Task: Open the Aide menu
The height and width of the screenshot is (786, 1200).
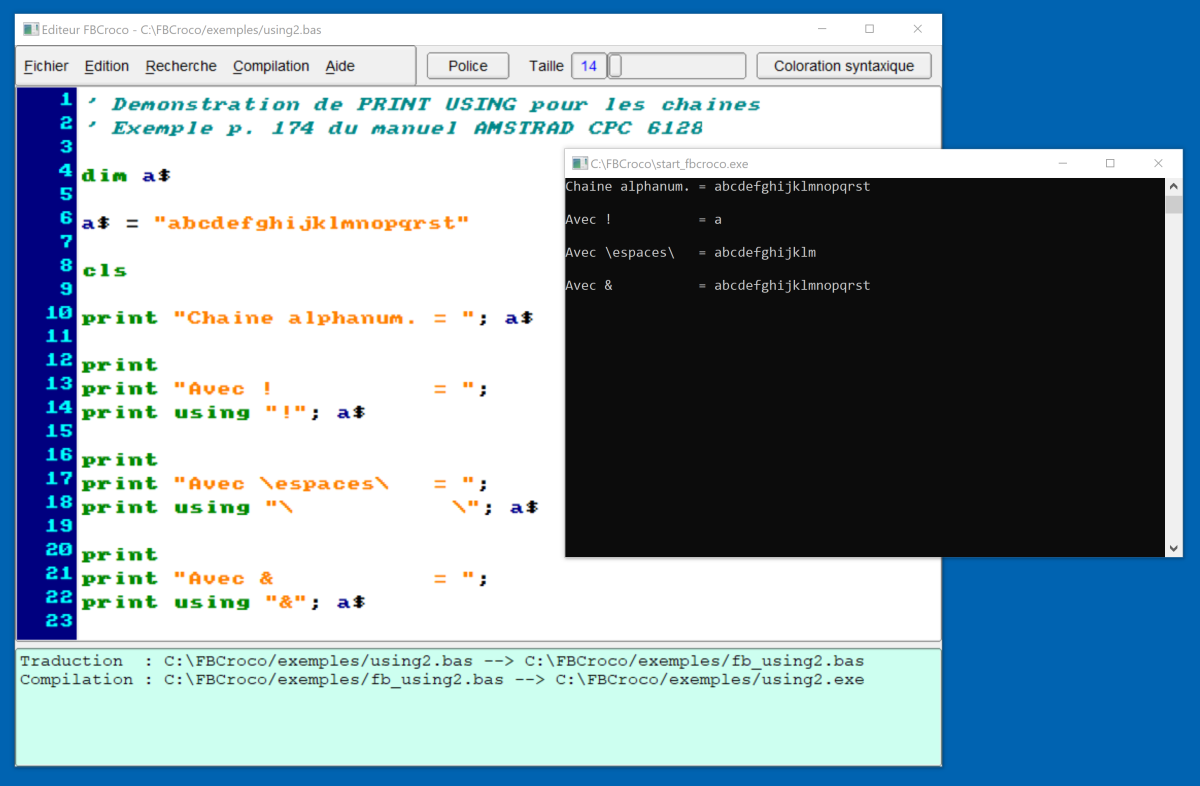Action: [340, 66]
